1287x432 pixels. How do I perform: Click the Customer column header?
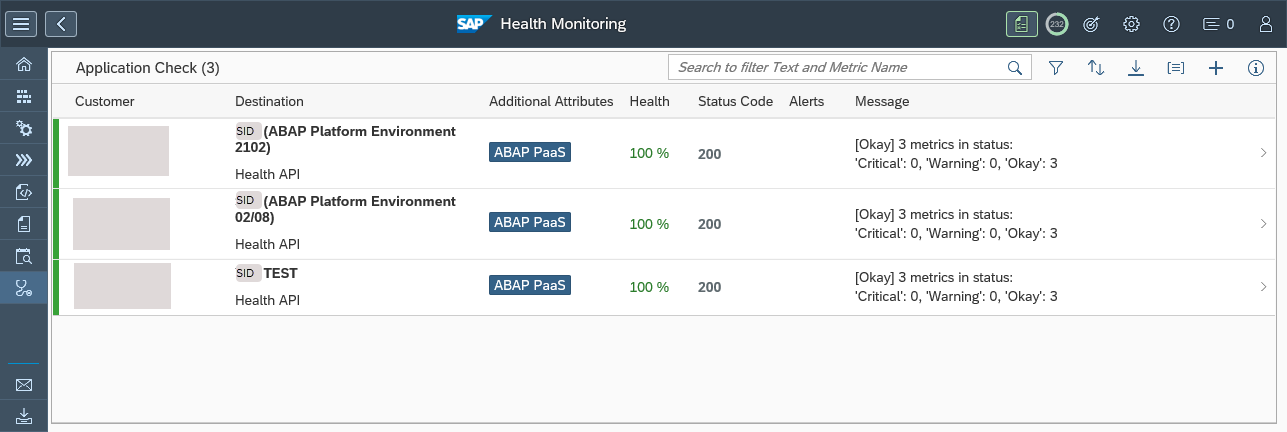[x=105, y=101]
